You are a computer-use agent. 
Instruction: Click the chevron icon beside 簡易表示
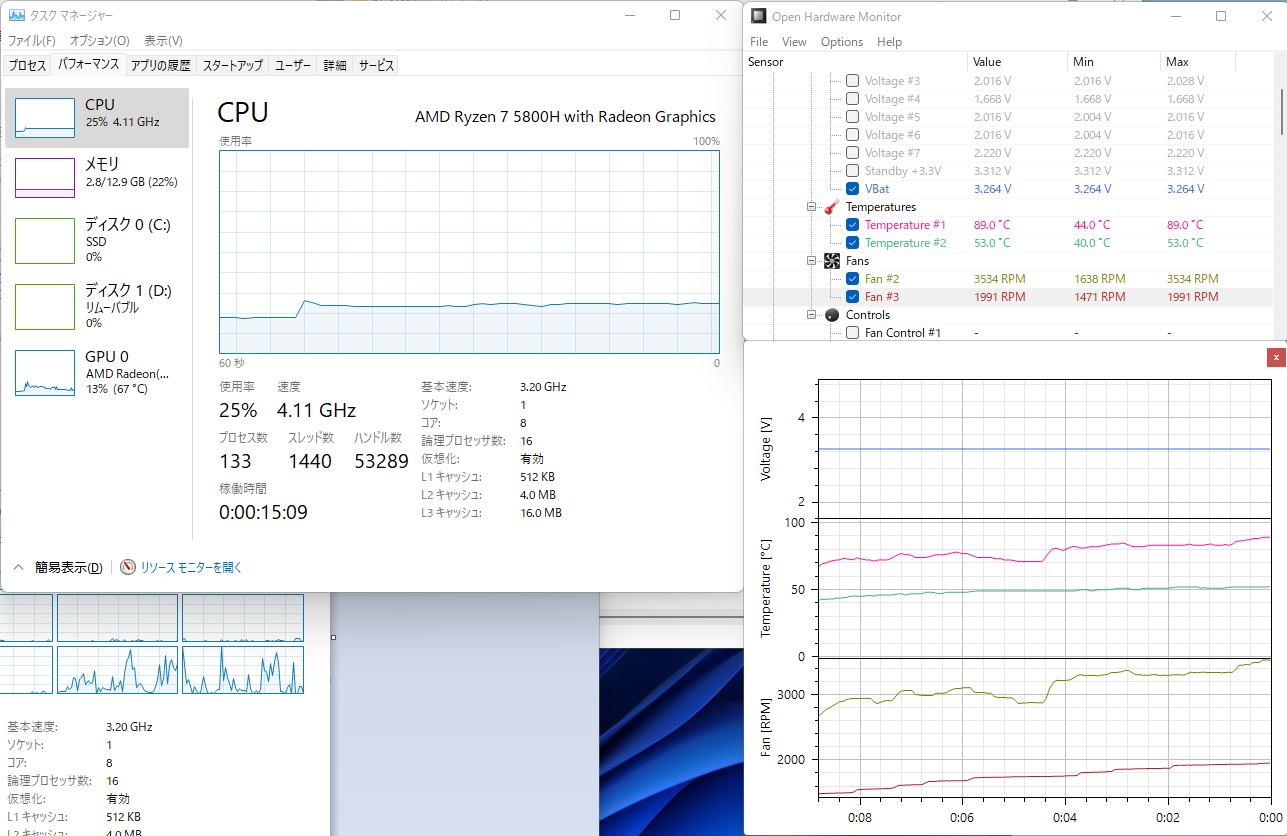pyautogui.click(x=18, y=567)
